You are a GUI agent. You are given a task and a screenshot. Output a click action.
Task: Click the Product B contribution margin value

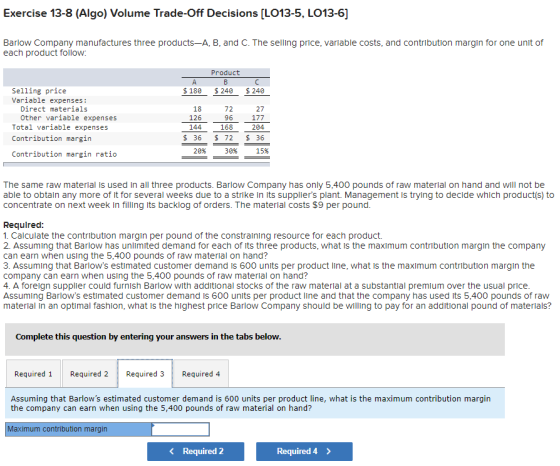coord(224,138)
